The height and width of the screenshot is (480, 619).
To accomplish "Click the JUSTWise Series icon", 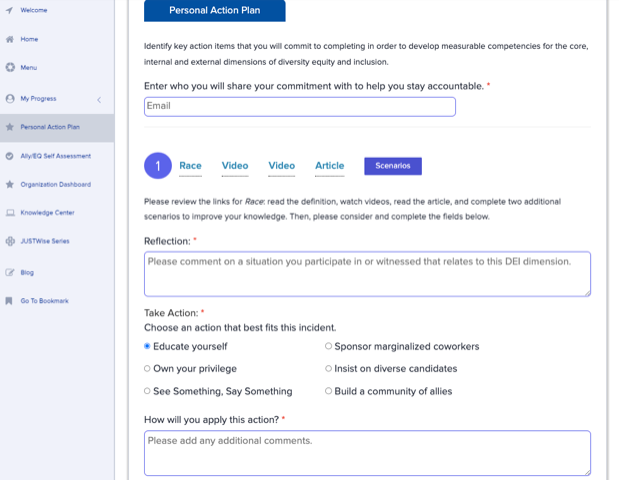I will tap(10, 241).
